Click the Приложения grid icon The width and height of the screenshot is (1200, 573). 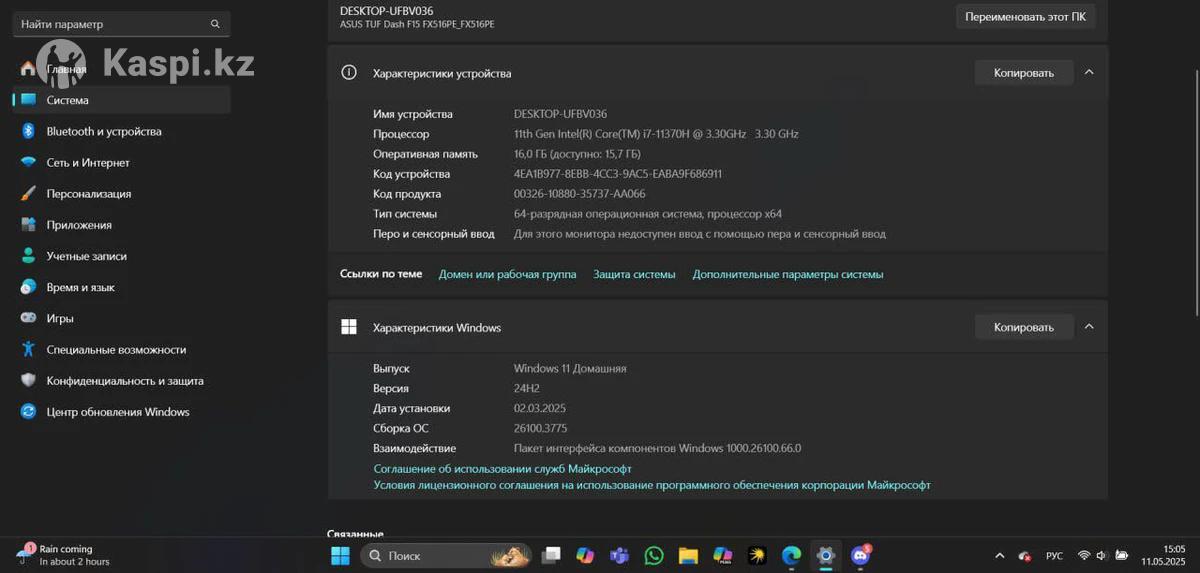click(28, 225)
